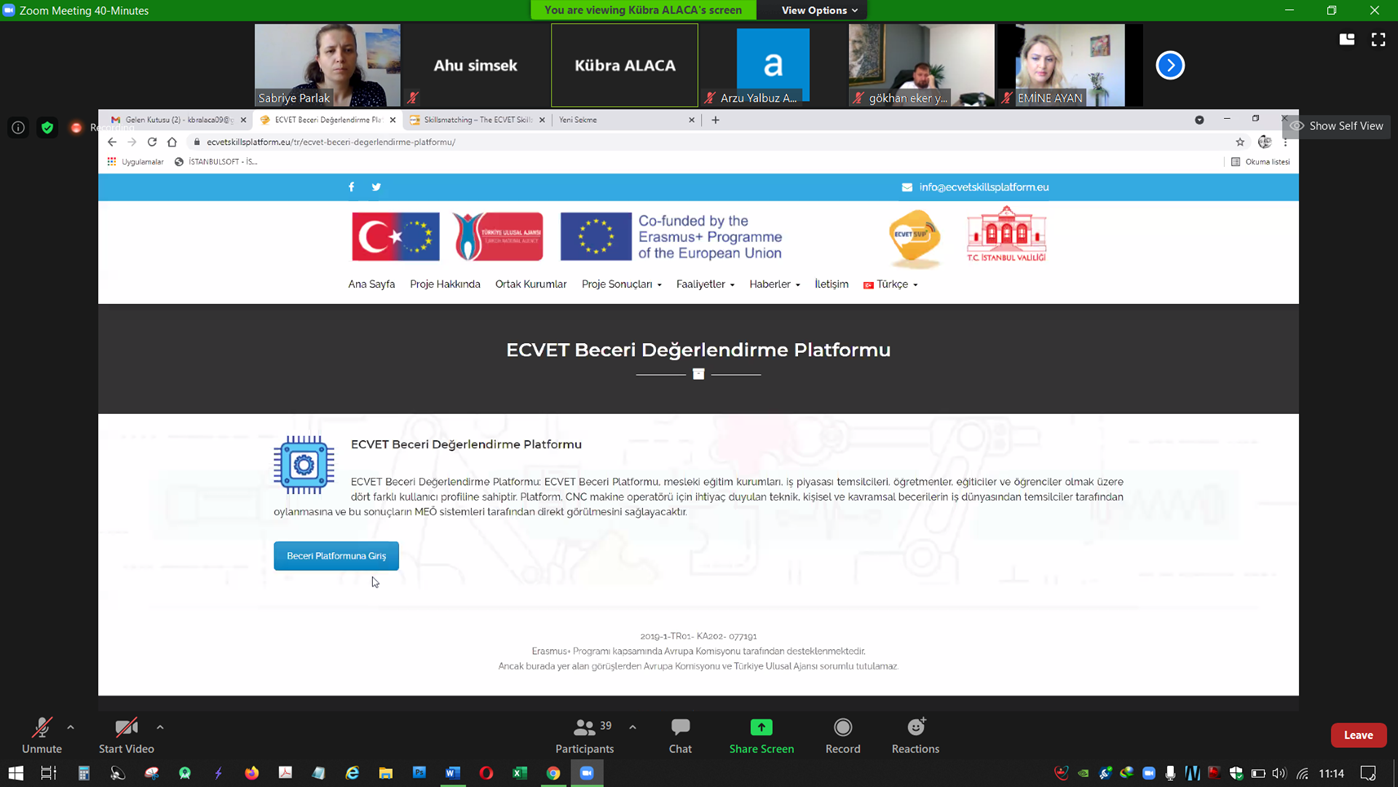Screen dimensions: 1398x787
Task: Expand video settings arrow beside Start Video
Action: [x=160, y=727]
